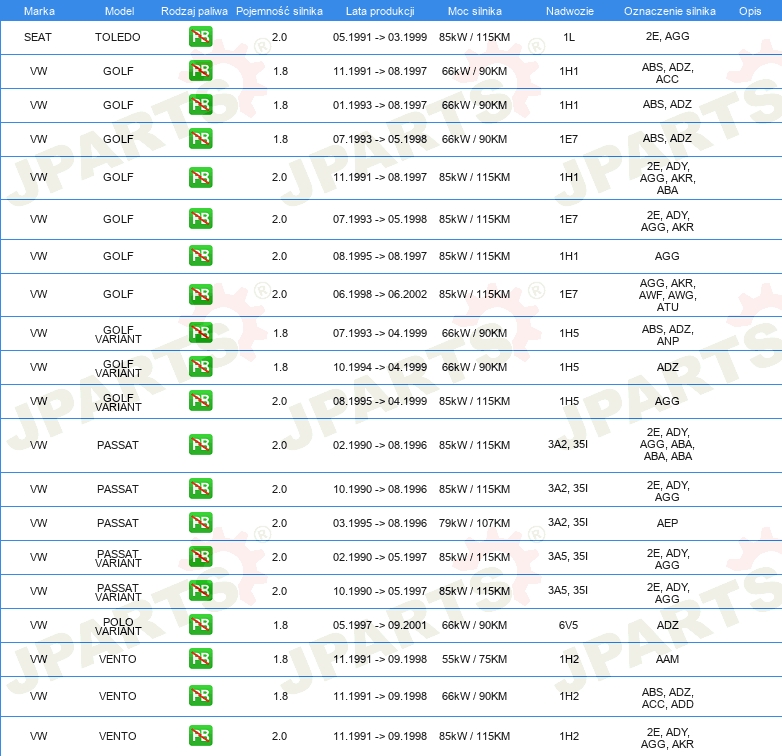Click date range 06.1998 -> 06.2002
Screen dimensions: 782x756
pyautogui.click(x=380, y=294)
